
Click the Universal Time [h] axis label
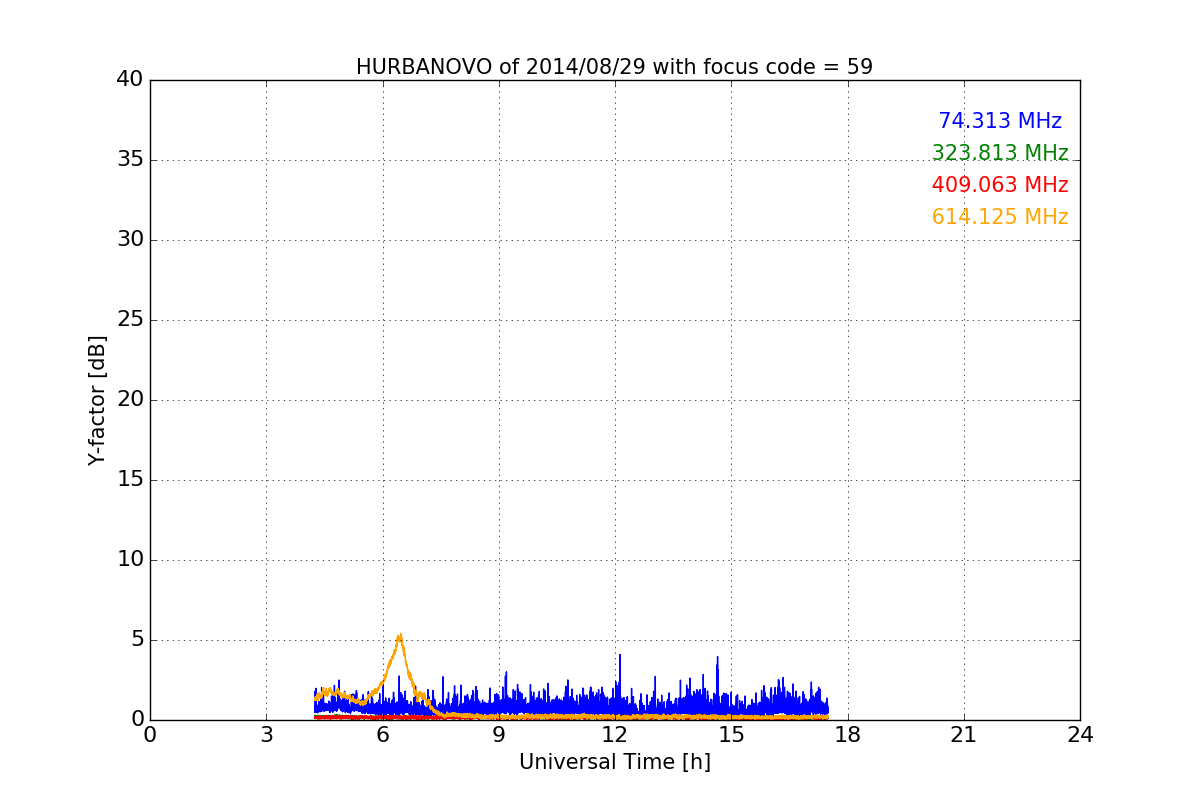(x=614, y=762)
